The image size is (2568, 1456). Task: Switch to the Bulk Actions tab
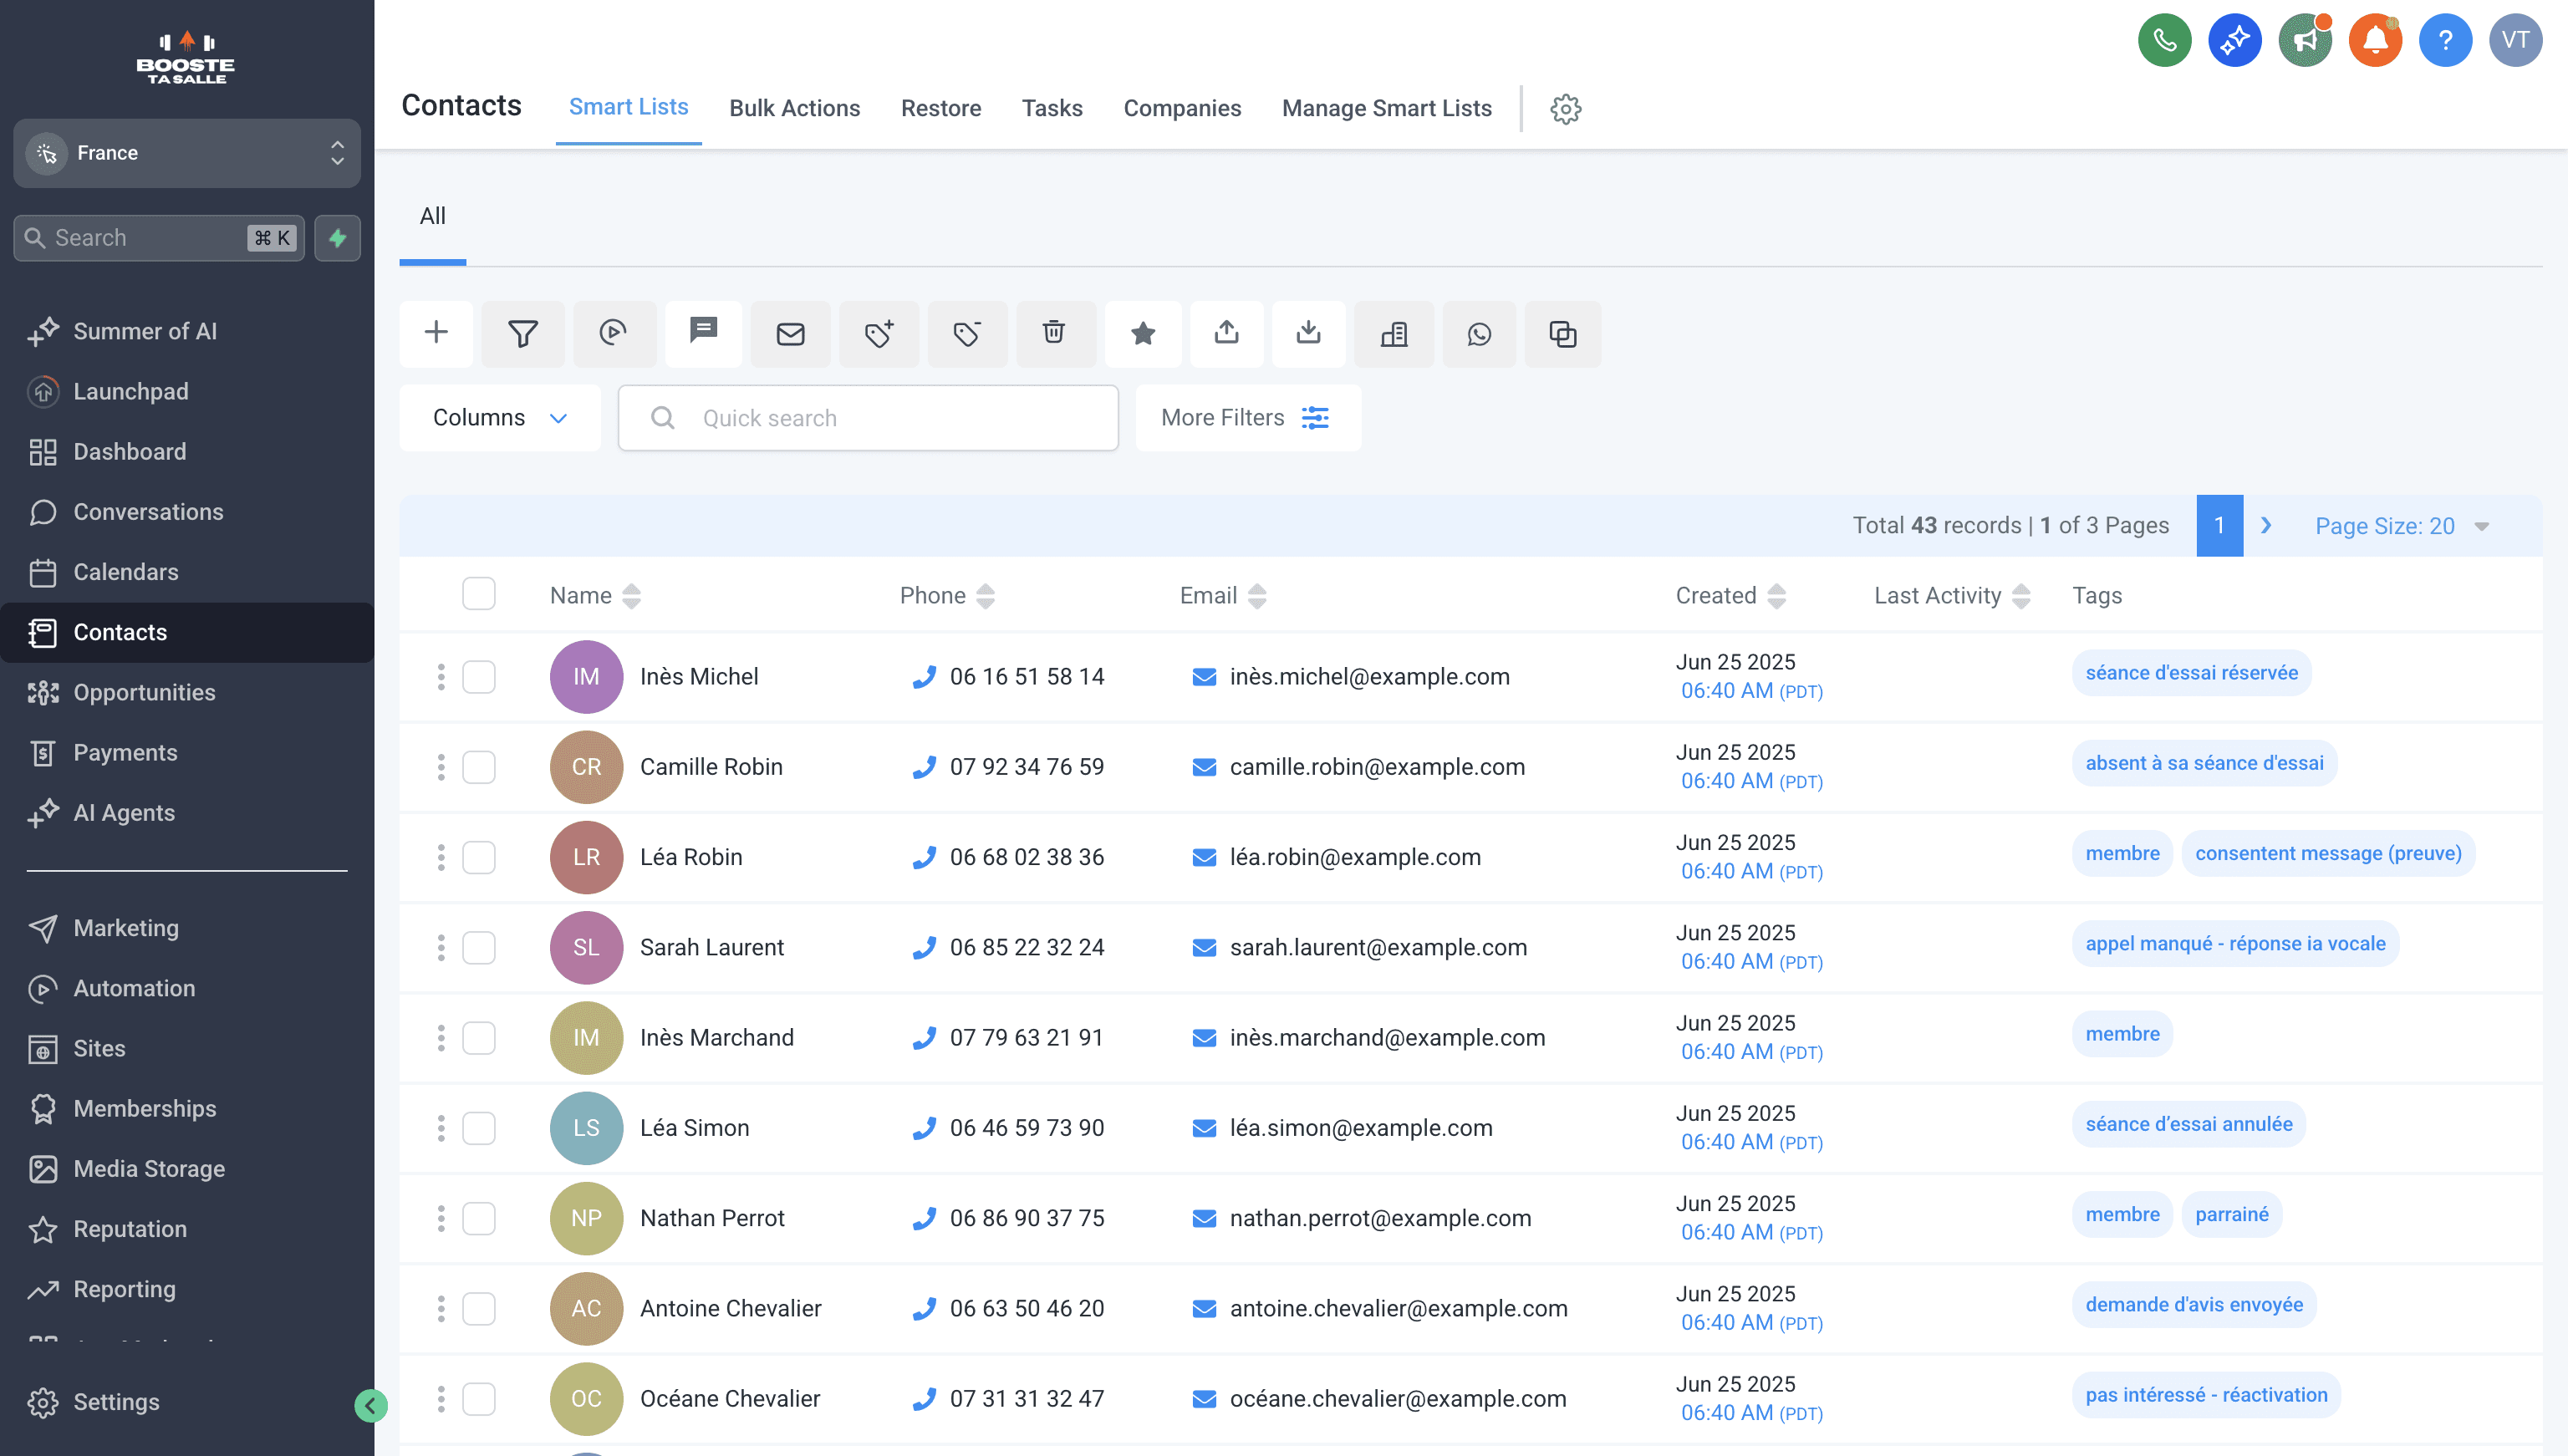794,108
